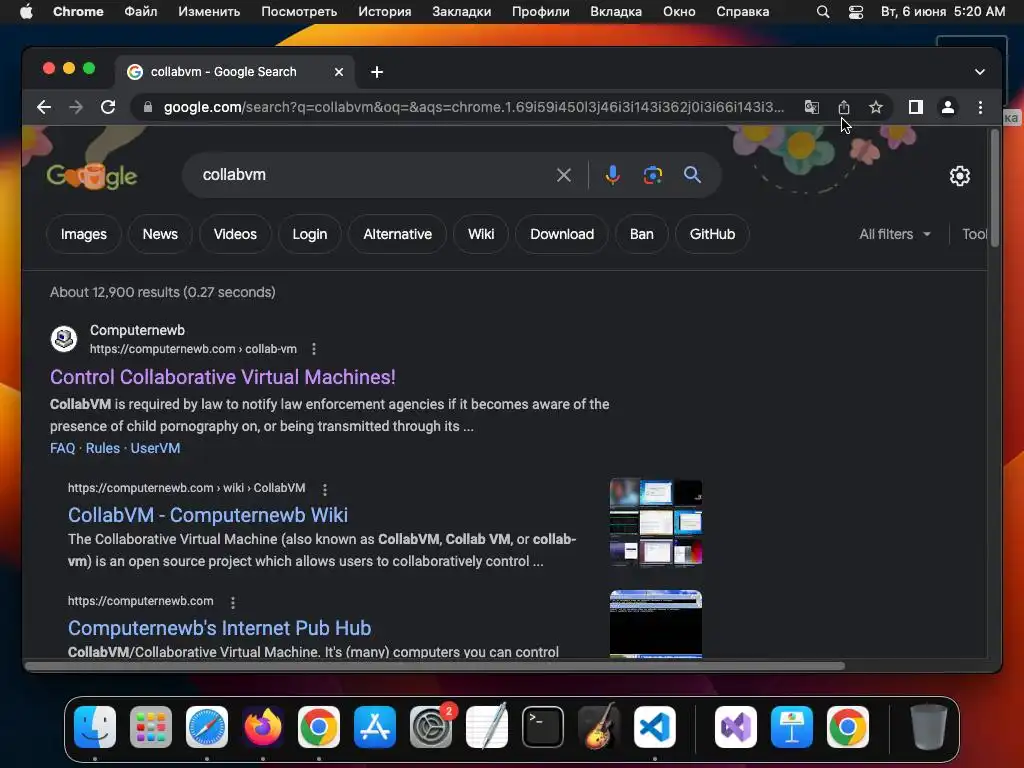Open options for computernewb.com collab-vm result
Image resolution: width=1024 pixels, height=768 pixels.
coord(314,349)
